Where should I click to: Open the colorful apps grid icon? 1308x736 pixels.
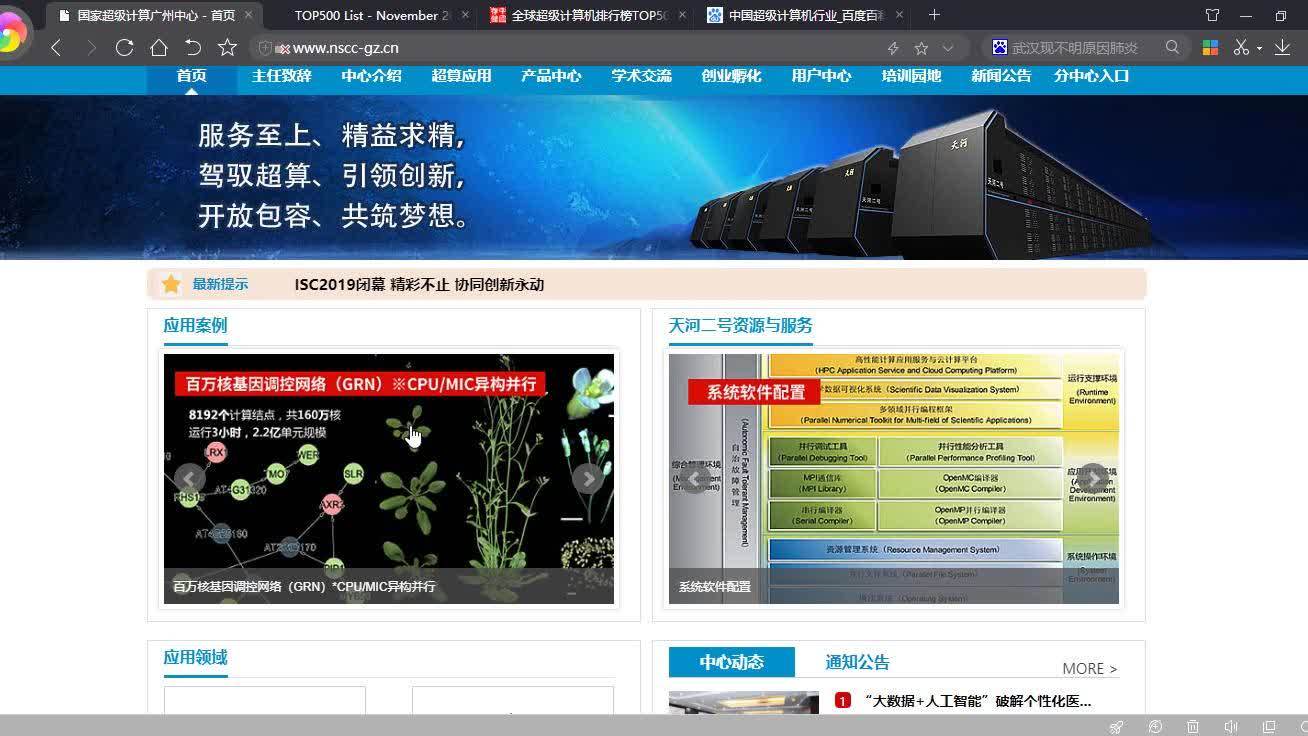coord(1210,47)
